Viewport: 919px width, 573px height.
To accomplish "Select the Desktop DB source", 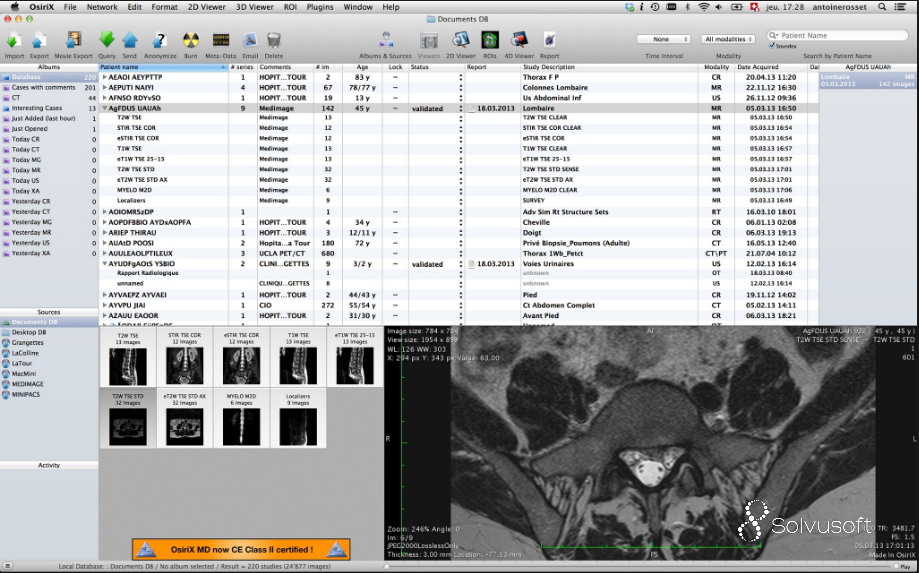I will pos(49,332).
